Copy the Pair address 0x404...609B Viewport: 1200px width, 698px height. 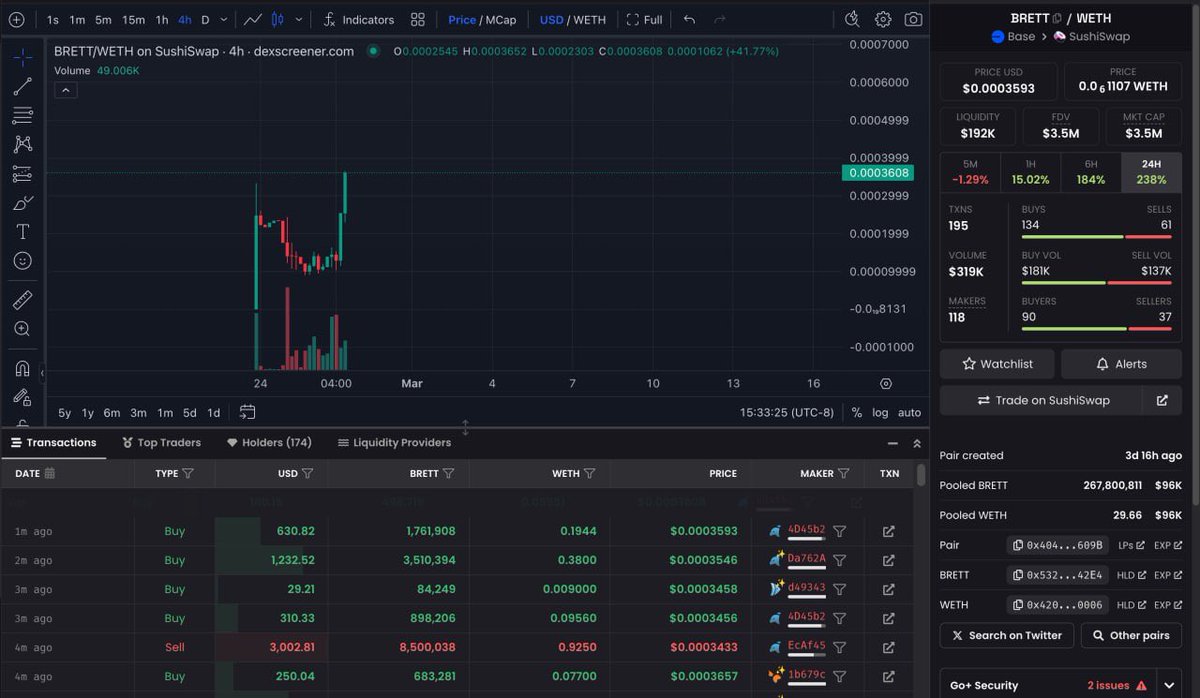coord(1056,545)
